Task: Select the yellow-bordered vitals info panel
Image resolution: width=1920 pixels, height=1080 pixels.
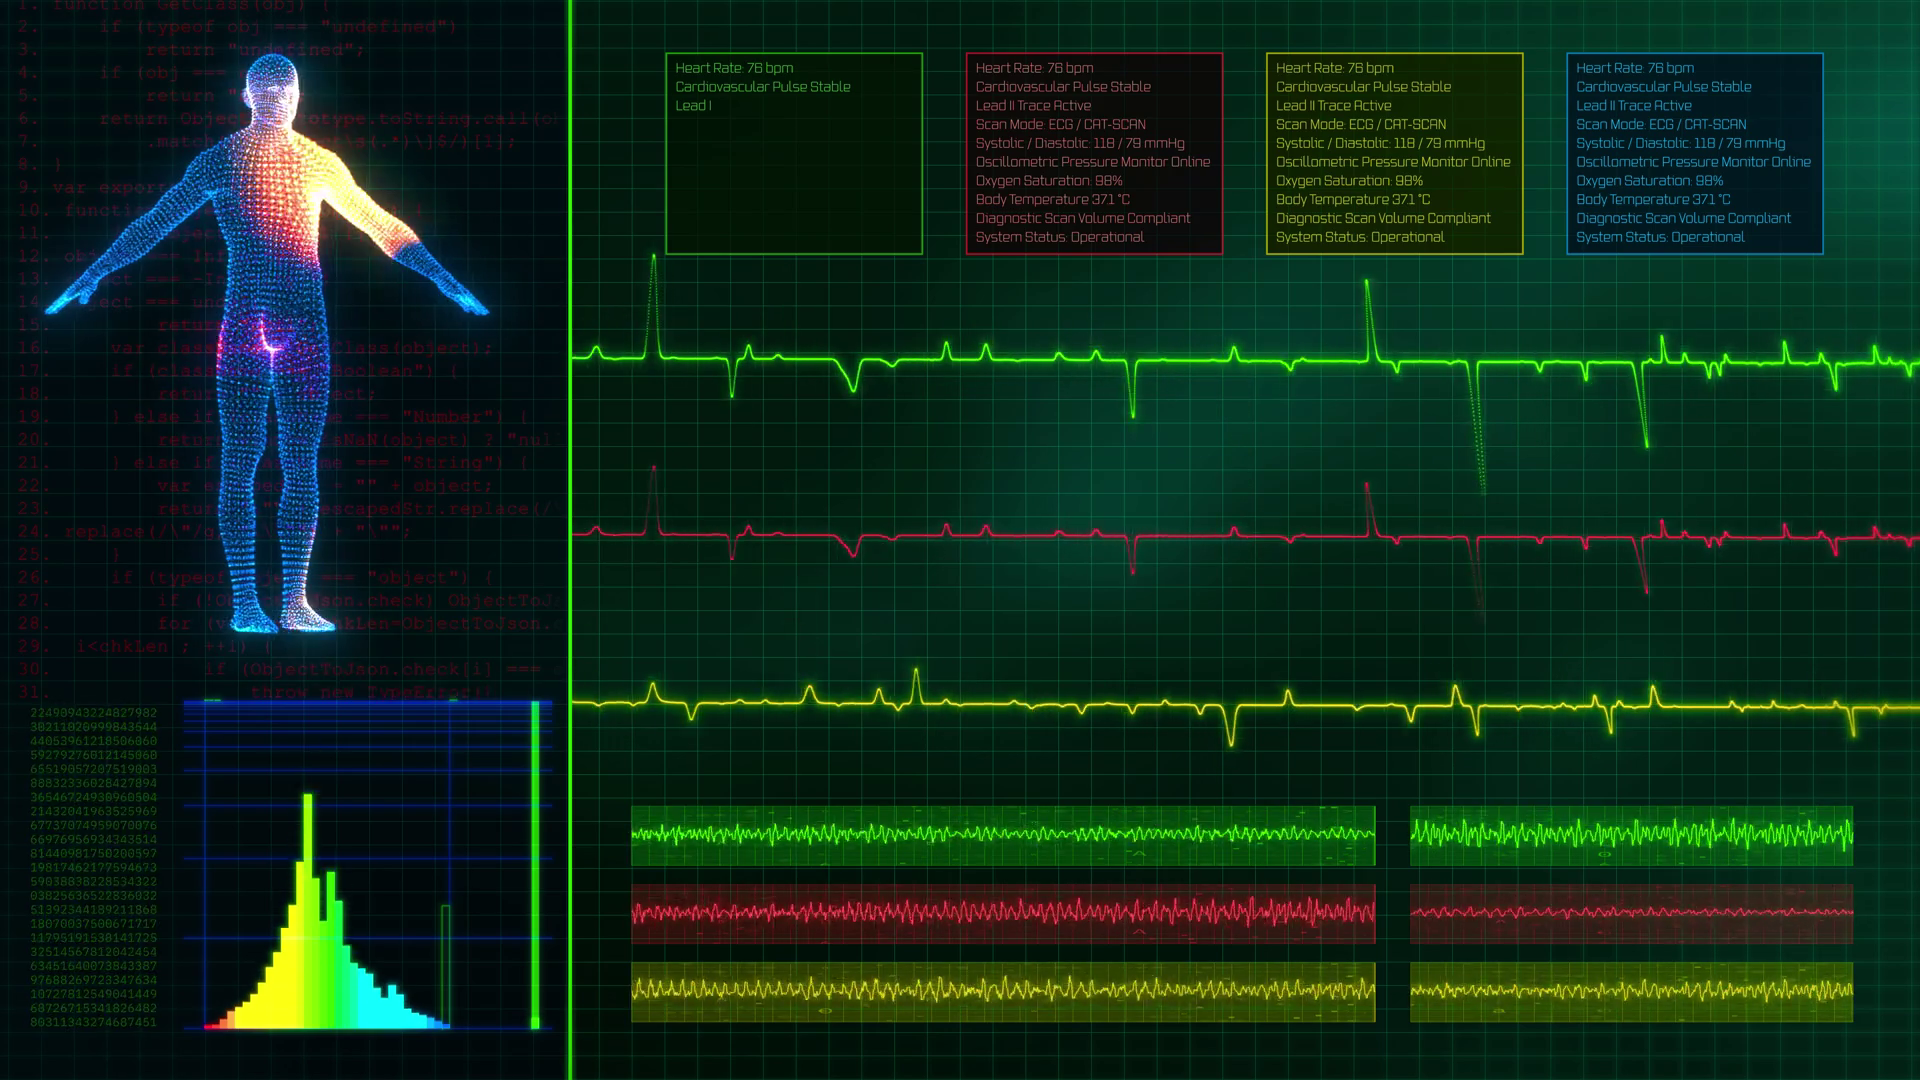Action: click(1394, 153)
